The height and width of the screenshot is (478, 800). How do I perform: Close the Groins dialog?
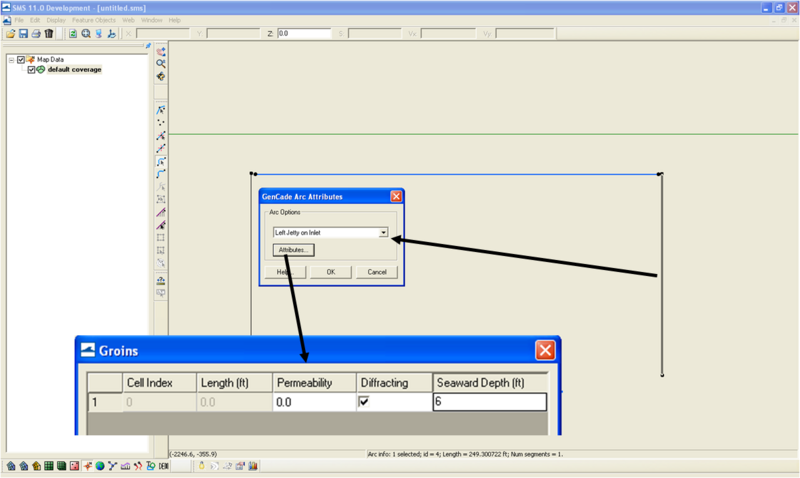[x=545, y=350]
